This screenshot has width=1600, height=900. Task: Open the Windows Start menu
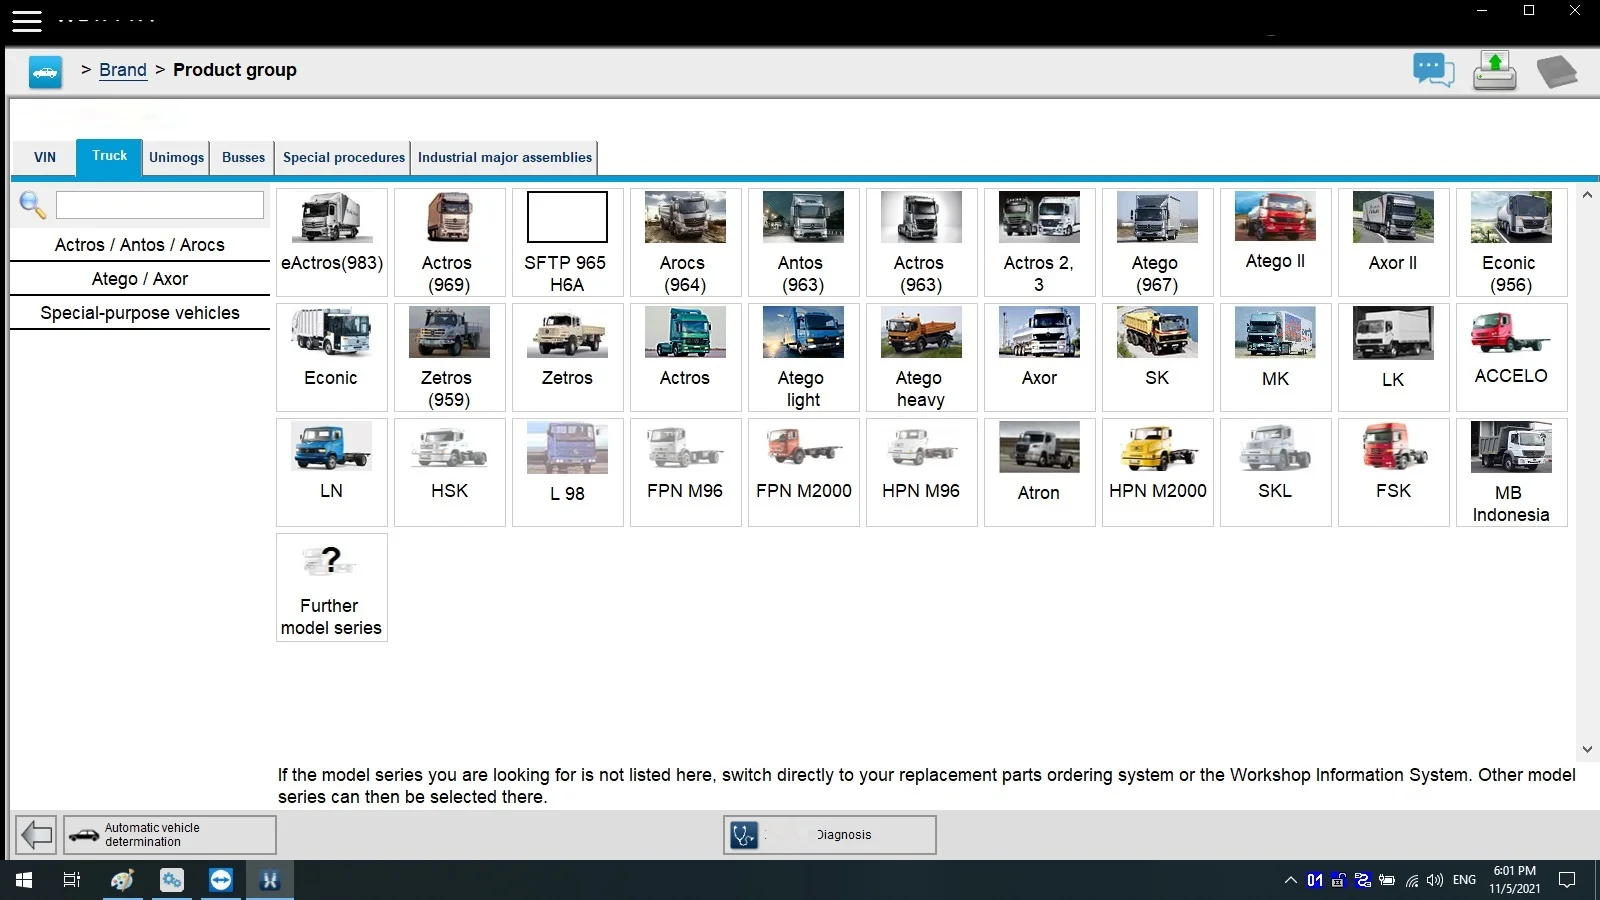click(24, 880)
